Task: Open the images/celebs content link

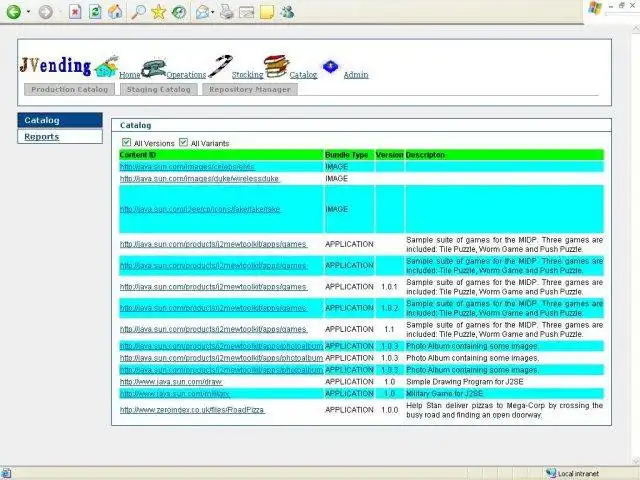Action: click(x=187, y=167)
